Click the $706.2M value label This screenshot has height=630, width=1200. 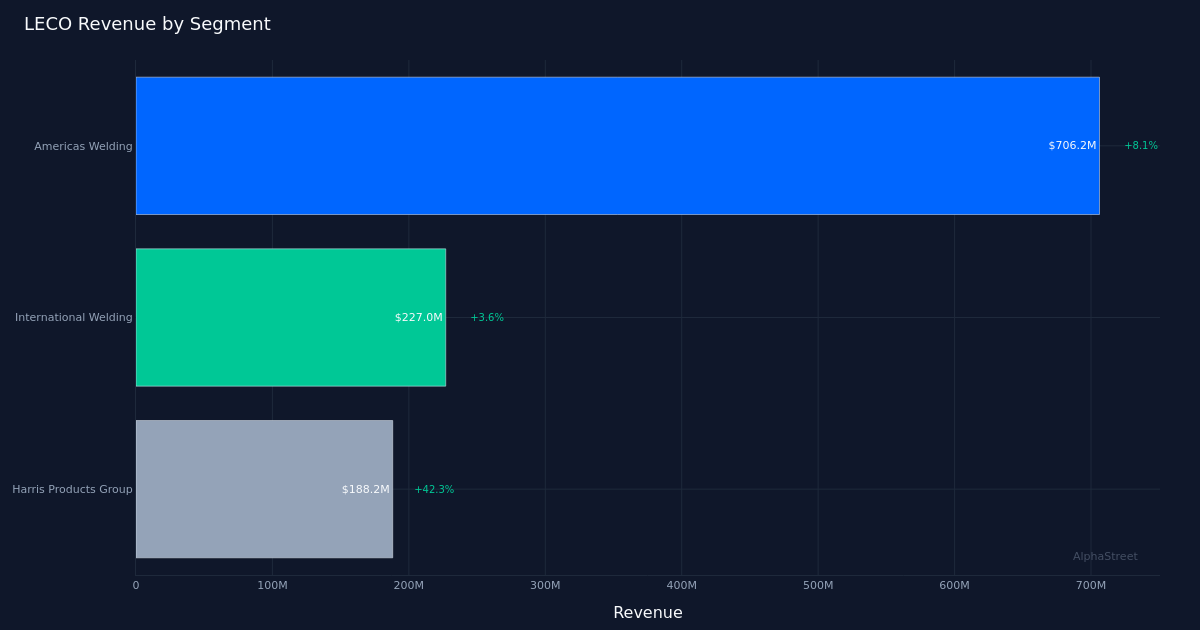(x=1072, y=146)
